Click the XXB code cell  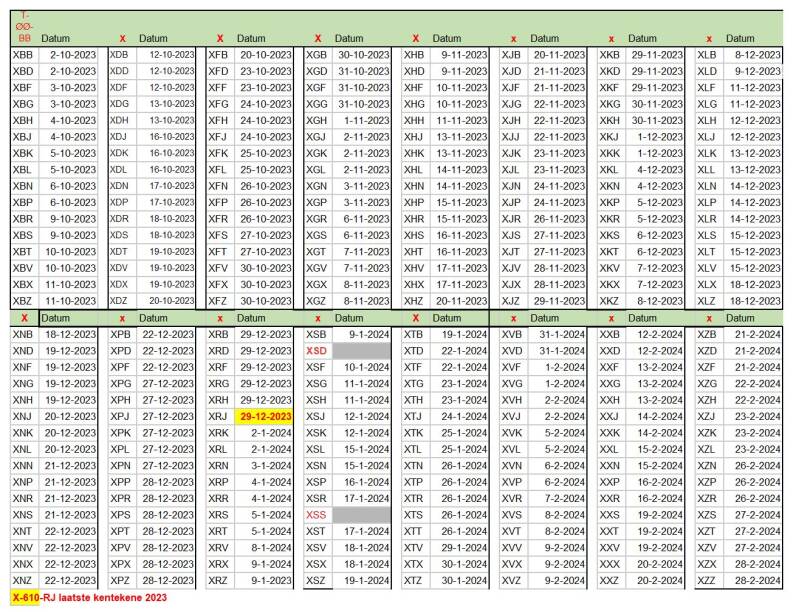(610, 335)
